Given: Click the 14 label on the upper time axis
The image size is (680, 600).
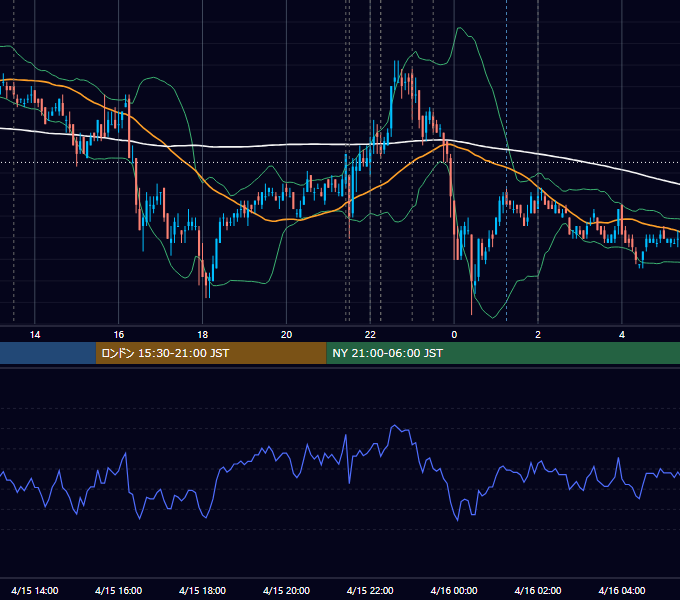Looking at the screenshot, I should click(x=35, y=335).
